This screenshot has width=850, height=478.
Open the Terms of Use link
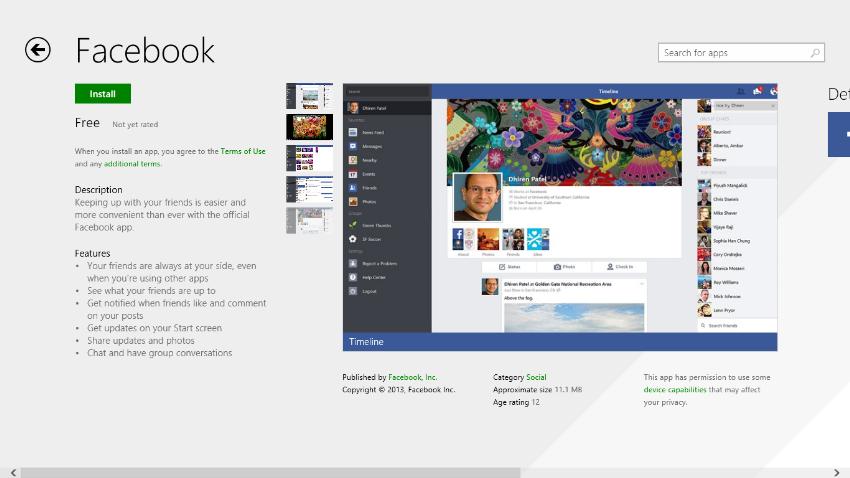click(243, 151)
